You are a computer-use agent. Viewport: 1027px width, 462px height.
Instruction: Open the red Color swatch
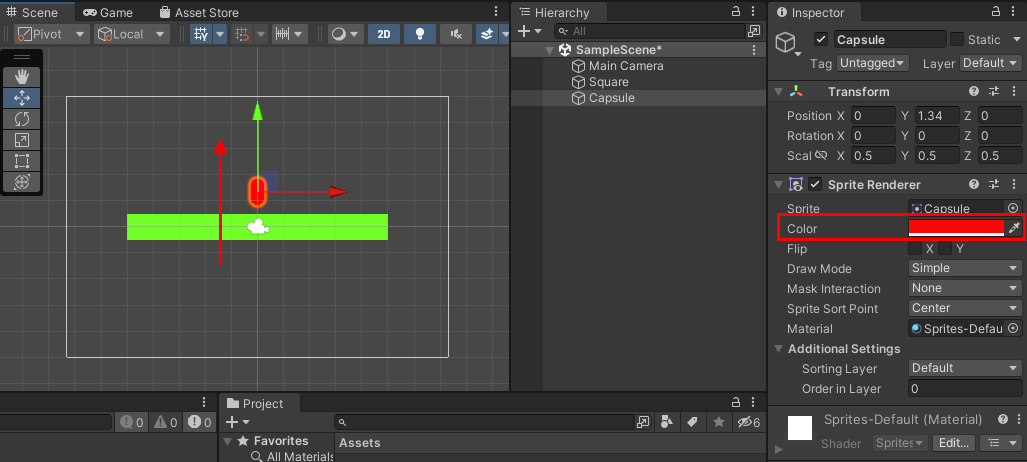(956, 229)
